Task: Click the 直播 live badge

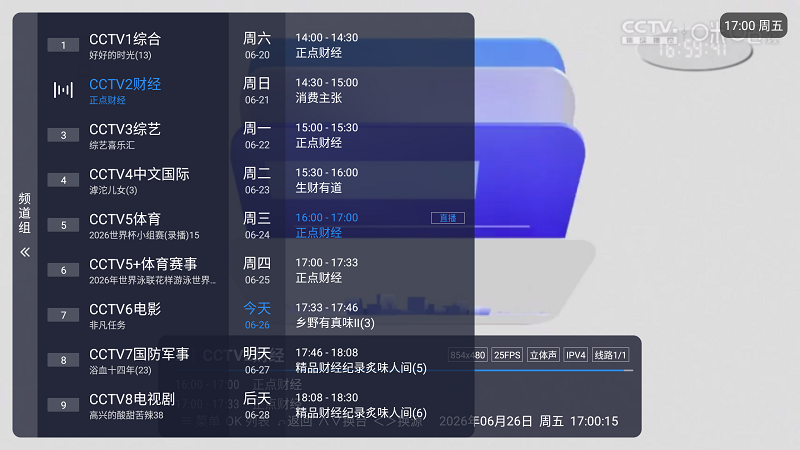Action: click(447, 218)
